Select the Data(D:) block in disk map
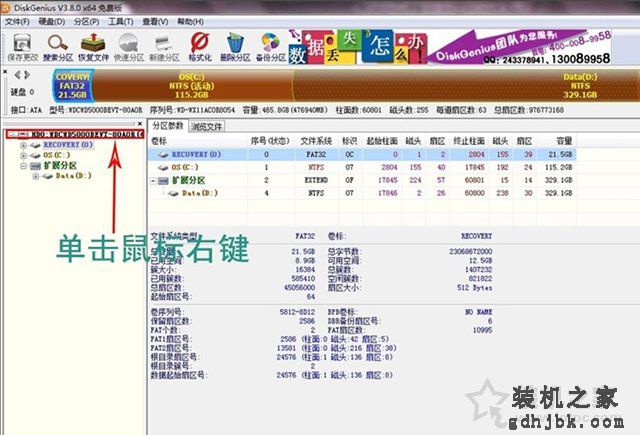This screenshot has width=640, height=435. click(x=465, y=85)
